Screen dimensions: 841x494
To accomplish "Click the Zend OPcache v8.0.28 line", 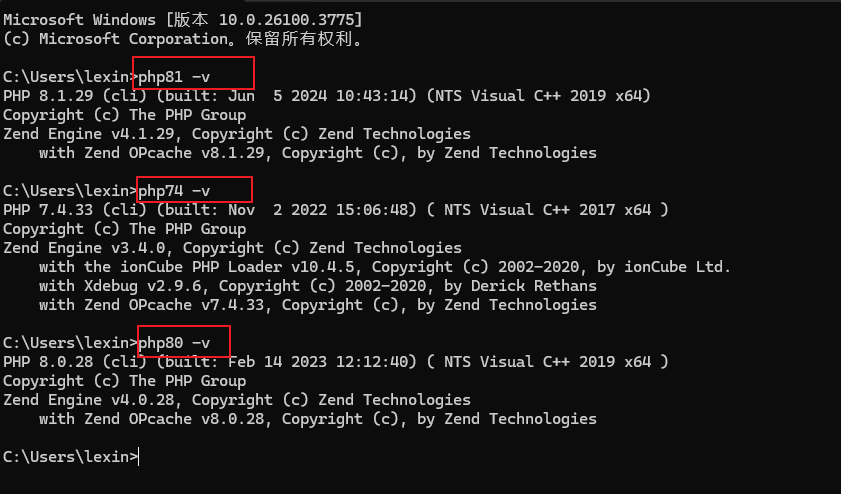I will (x=318, y=419).
